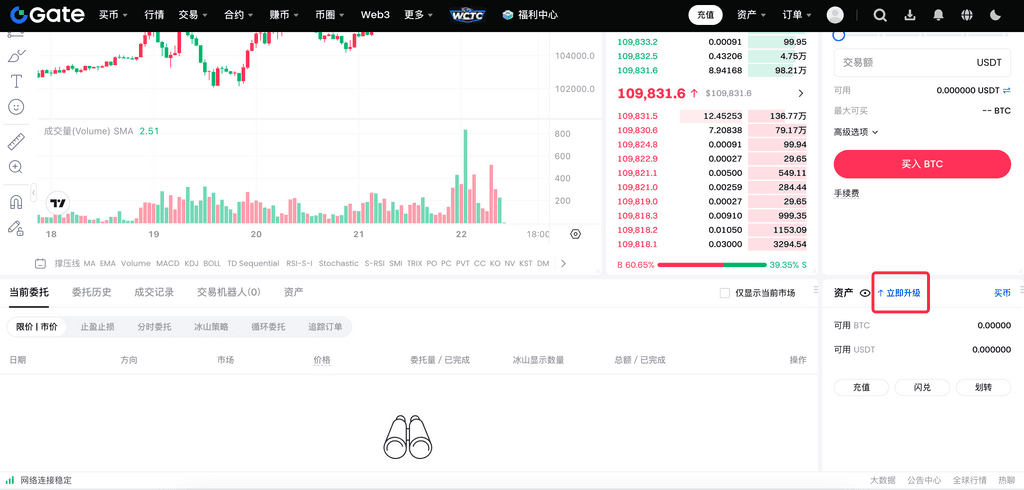Select the ruler measure tool

(x=16, y=141)
